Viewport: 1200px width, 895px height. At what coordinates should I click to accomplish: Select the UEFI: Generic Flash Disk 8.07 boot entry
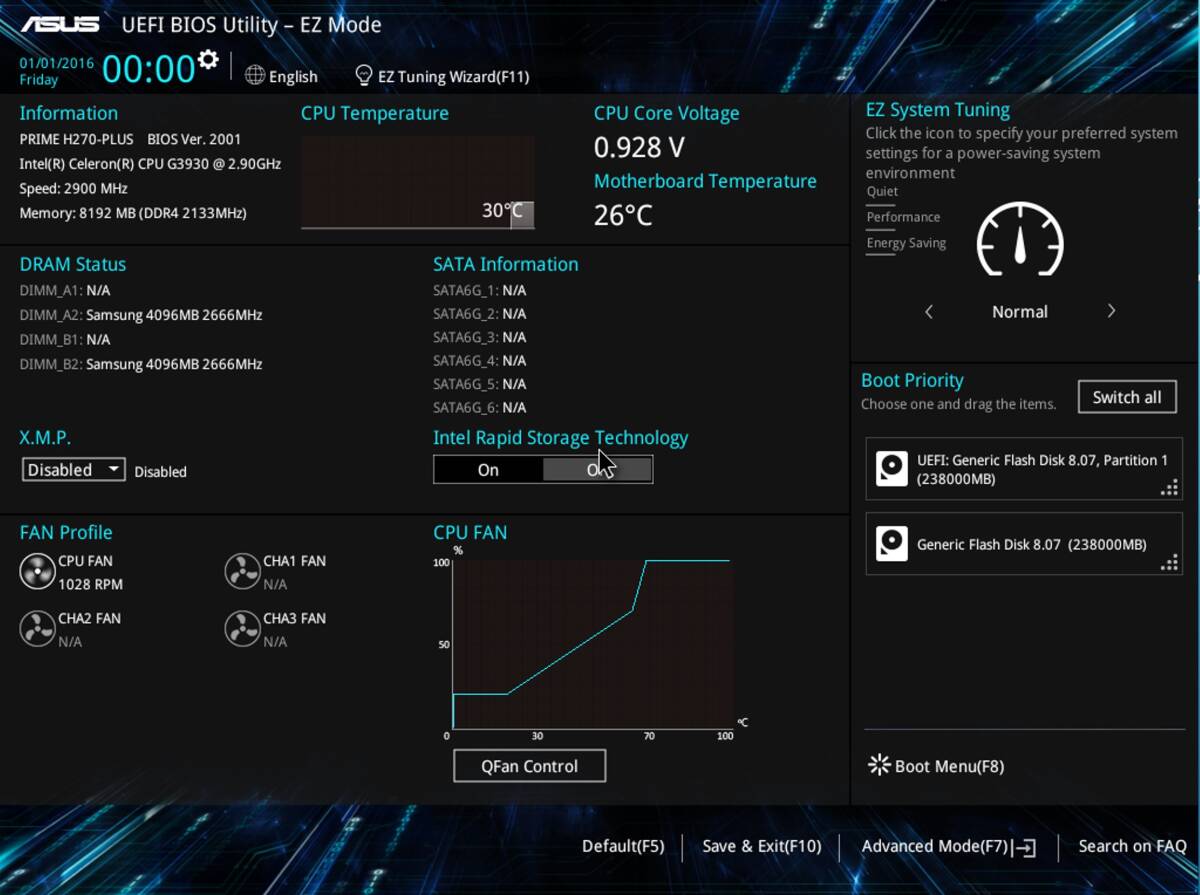(1024, 469)
